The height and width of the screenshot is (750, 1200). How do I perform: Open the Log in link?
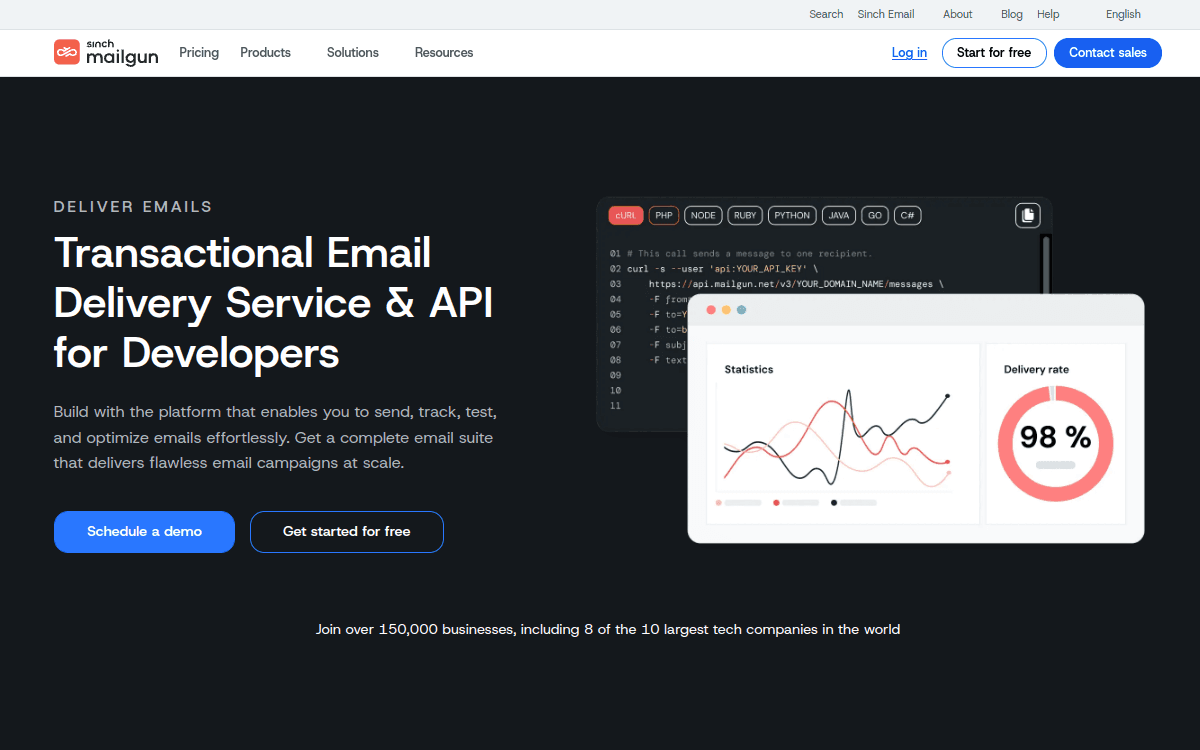[908, 52]
